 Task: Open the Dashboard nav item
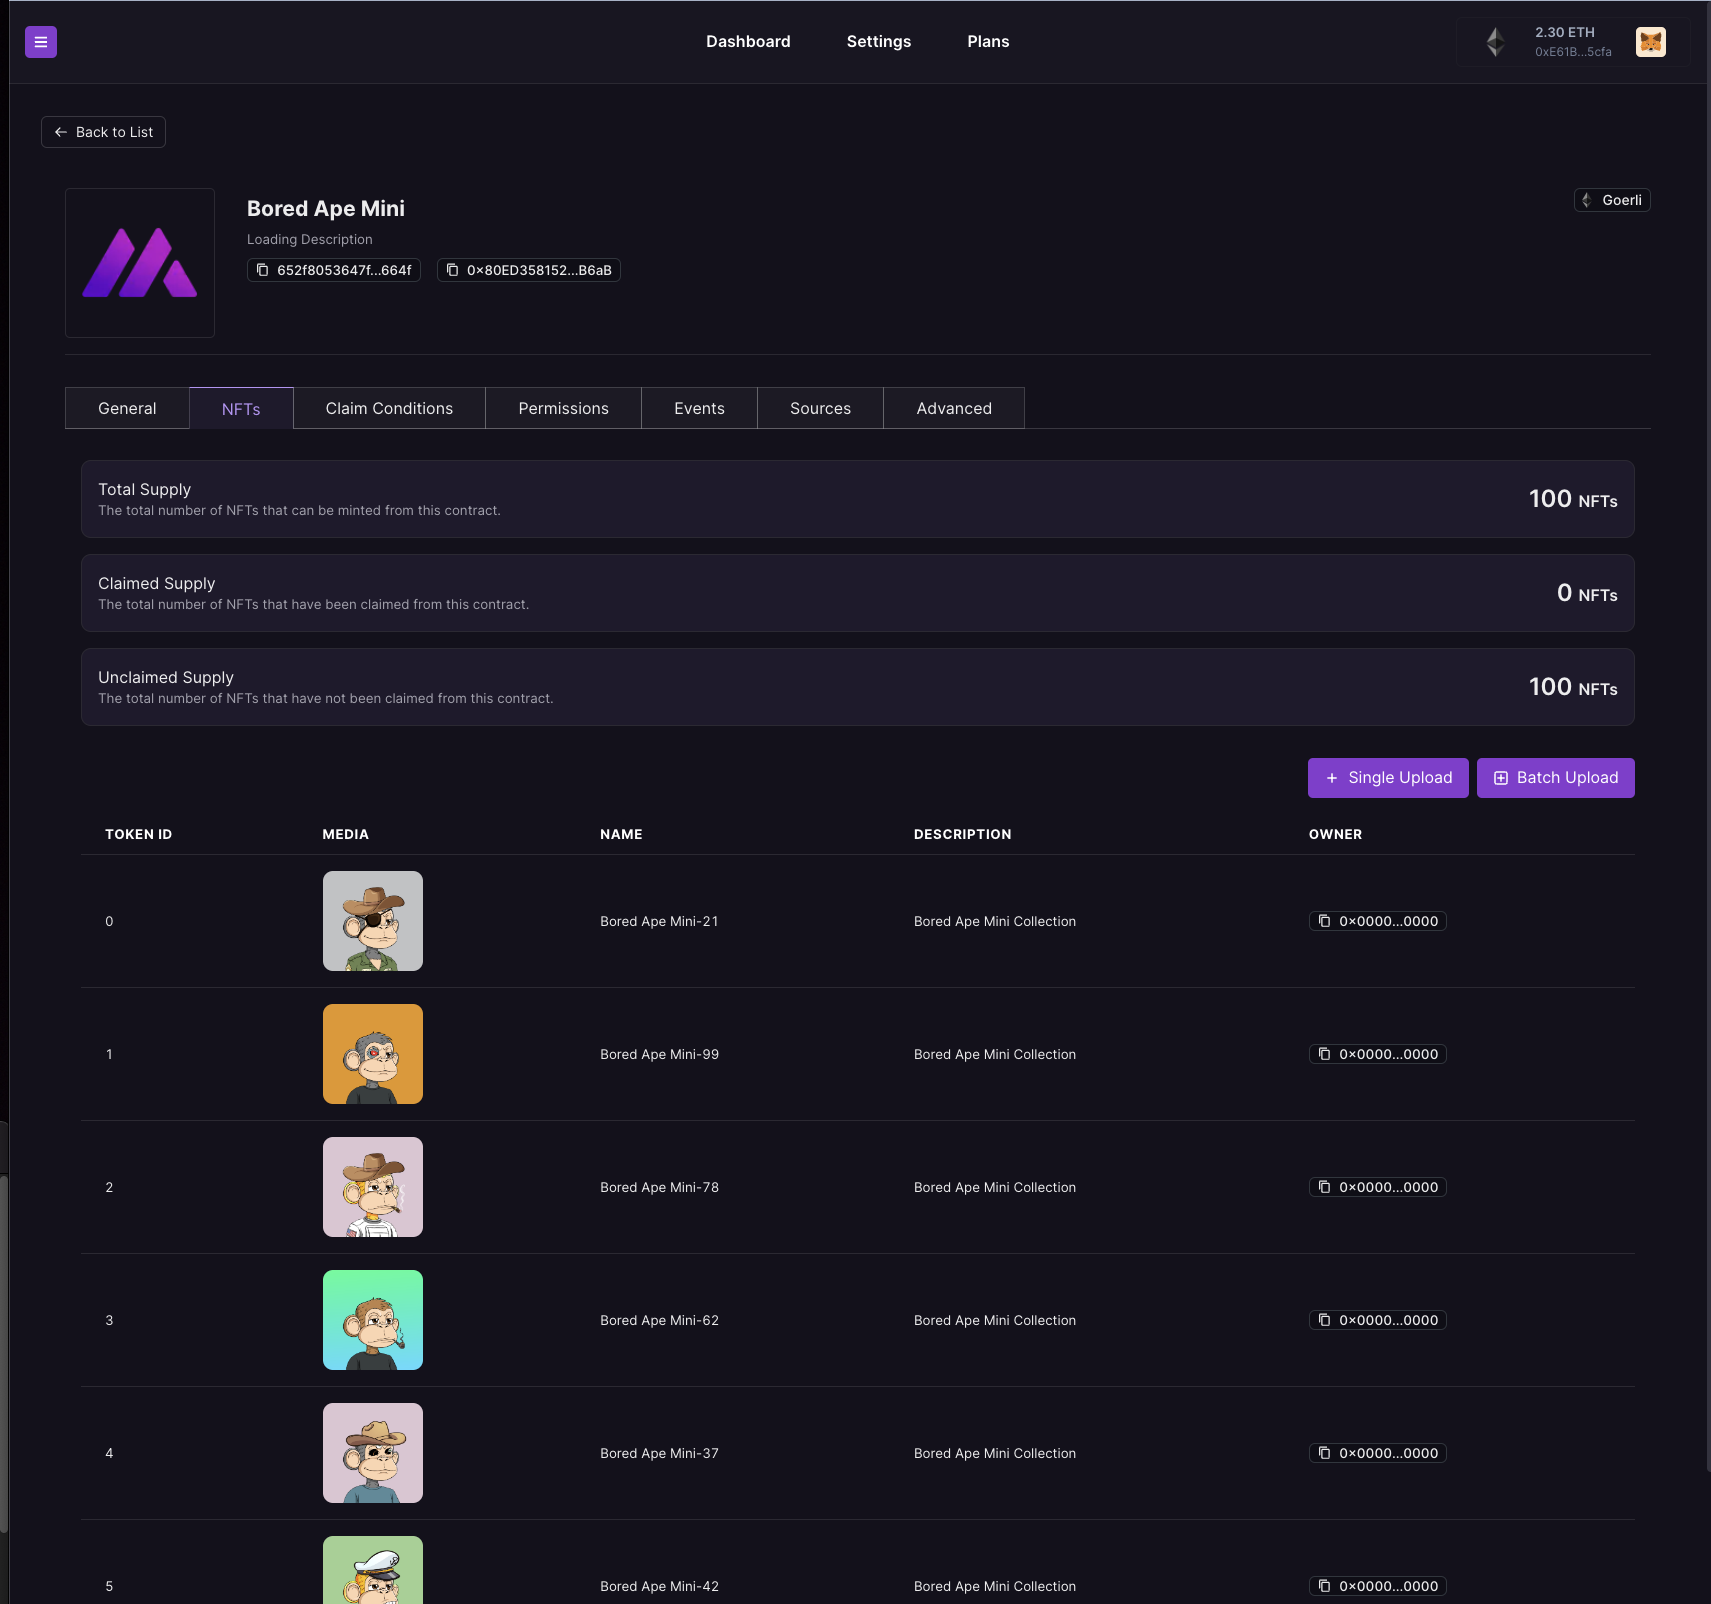[748, 42]
